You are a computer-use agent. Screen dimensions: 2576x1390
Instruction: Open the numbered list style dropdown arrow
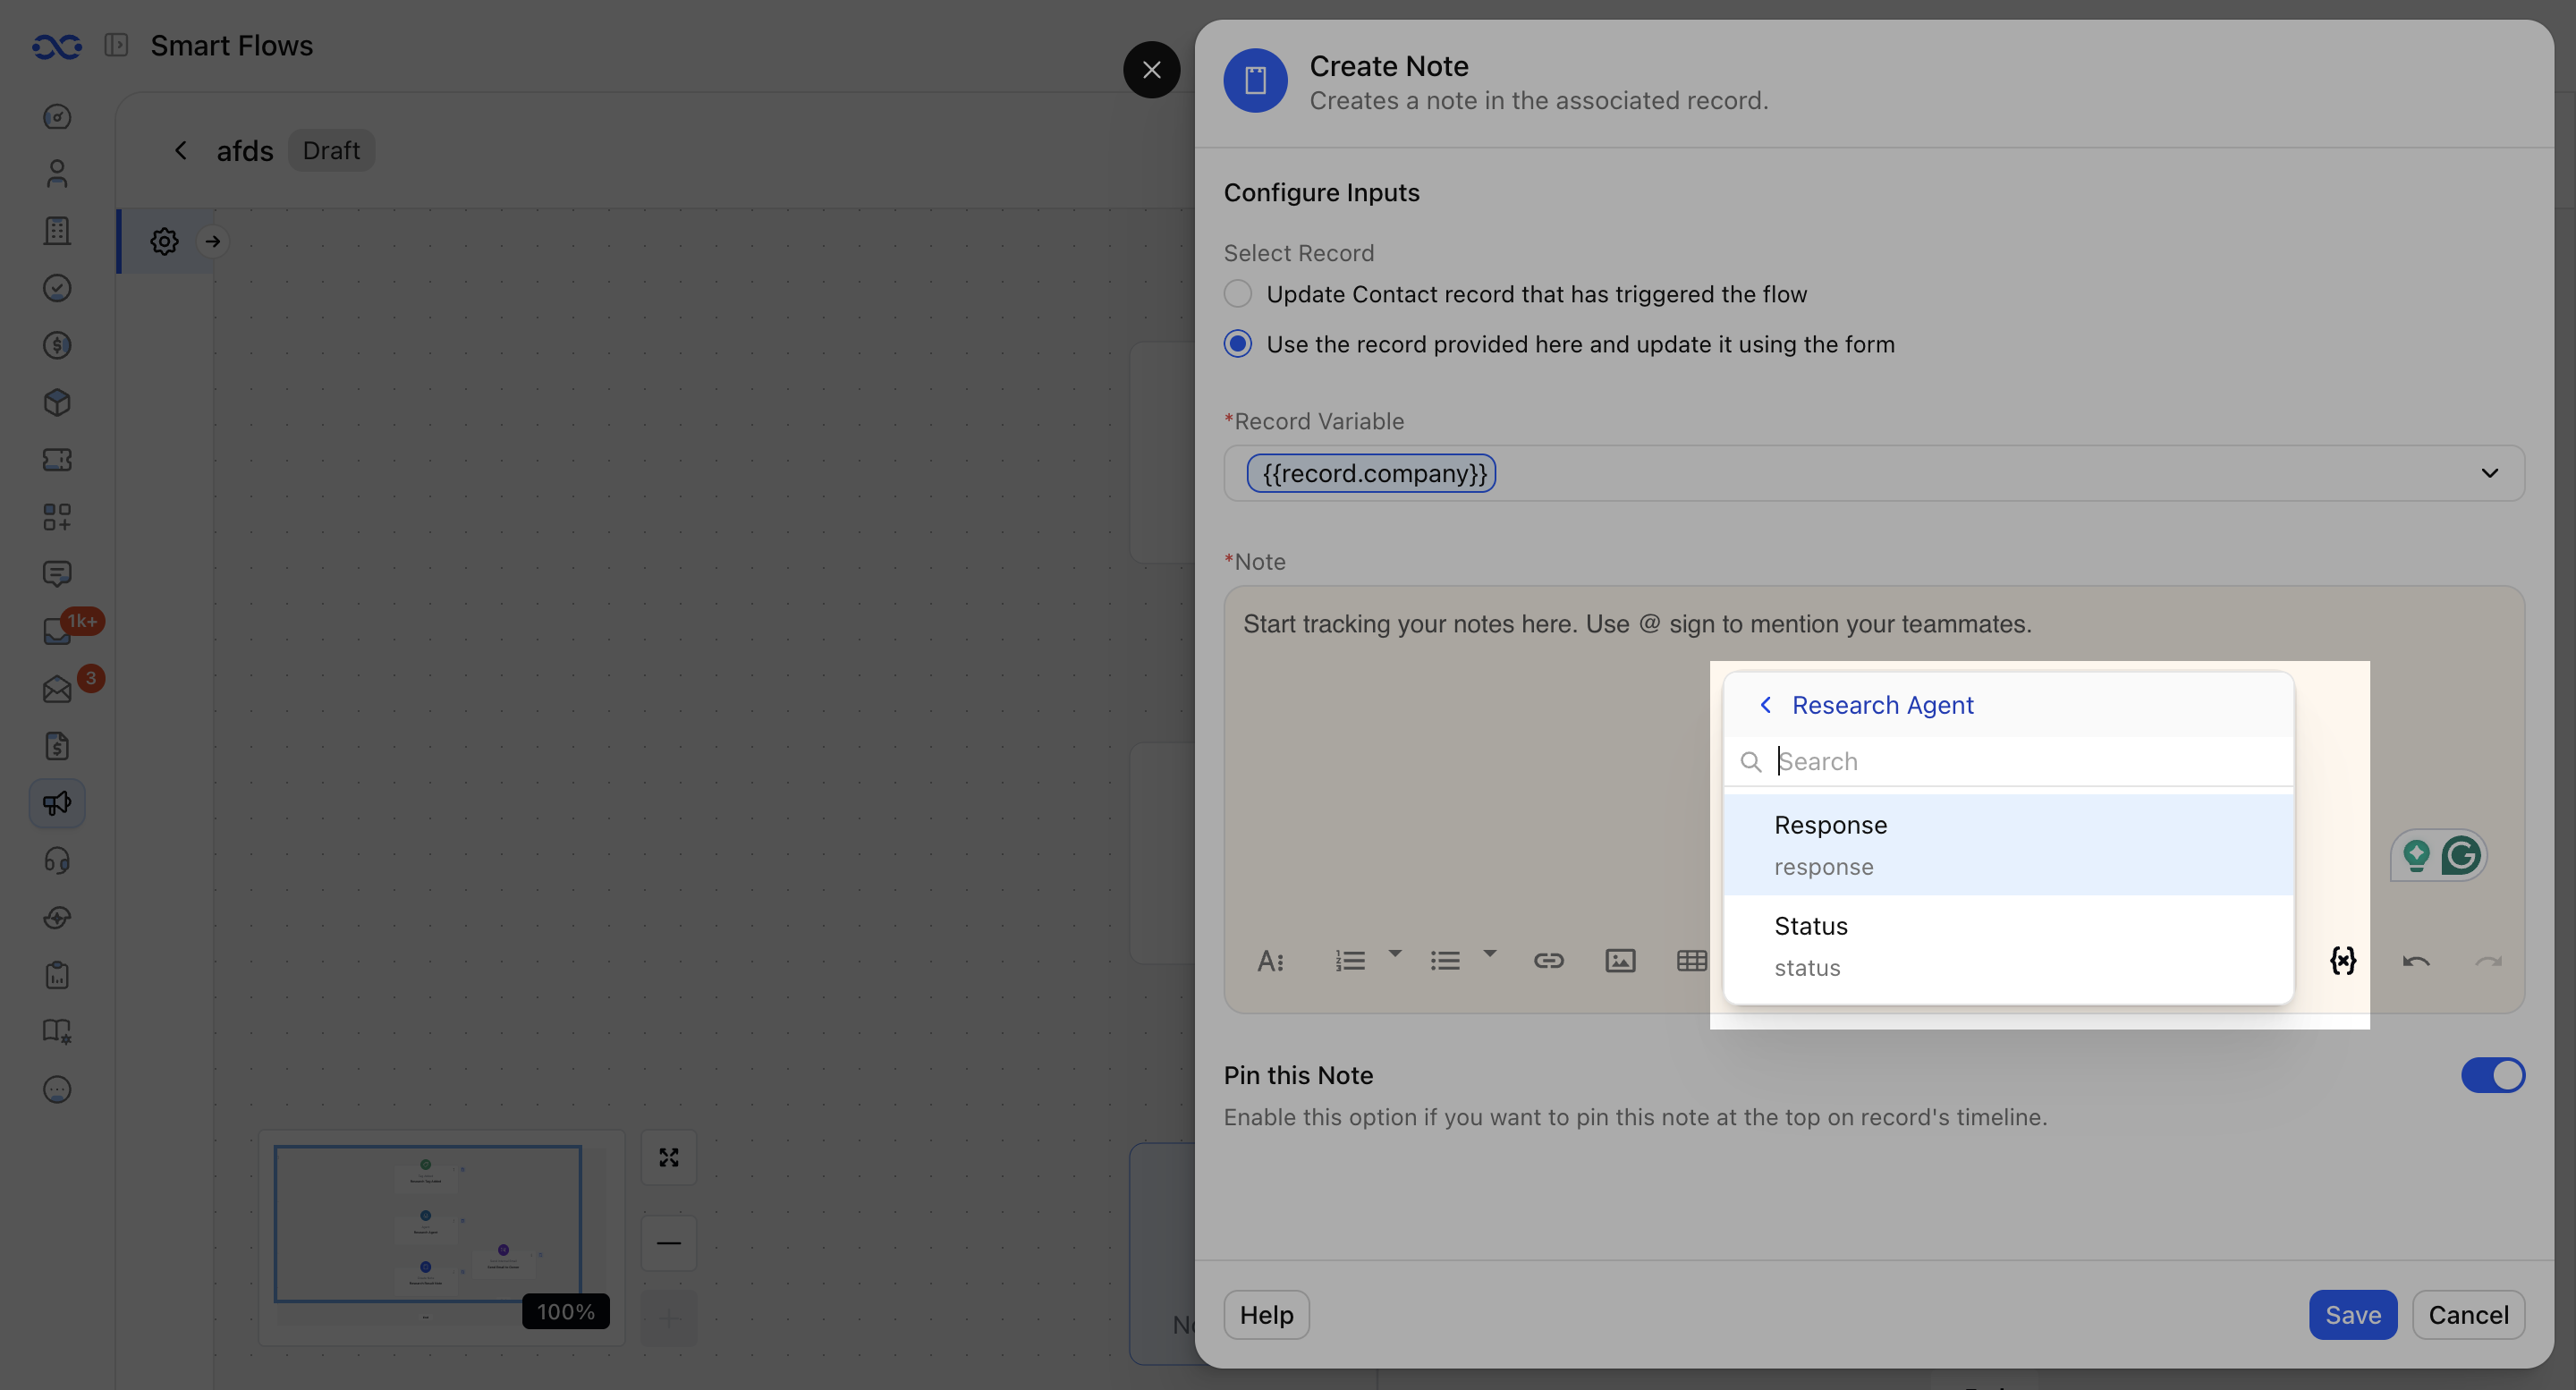pyautogui.click(x=1395, y=953)
